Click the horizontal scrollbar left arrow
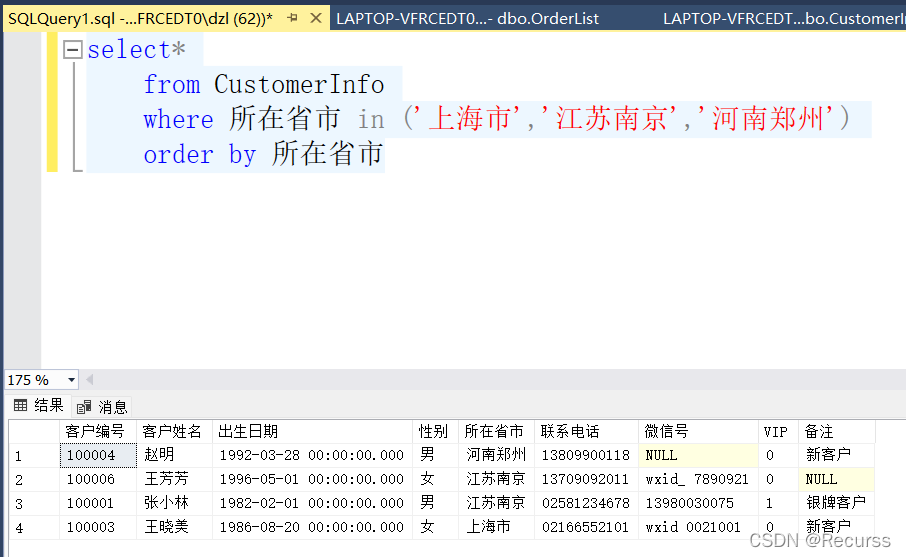Viewport: 906px width, 557px height. point(90,380)
